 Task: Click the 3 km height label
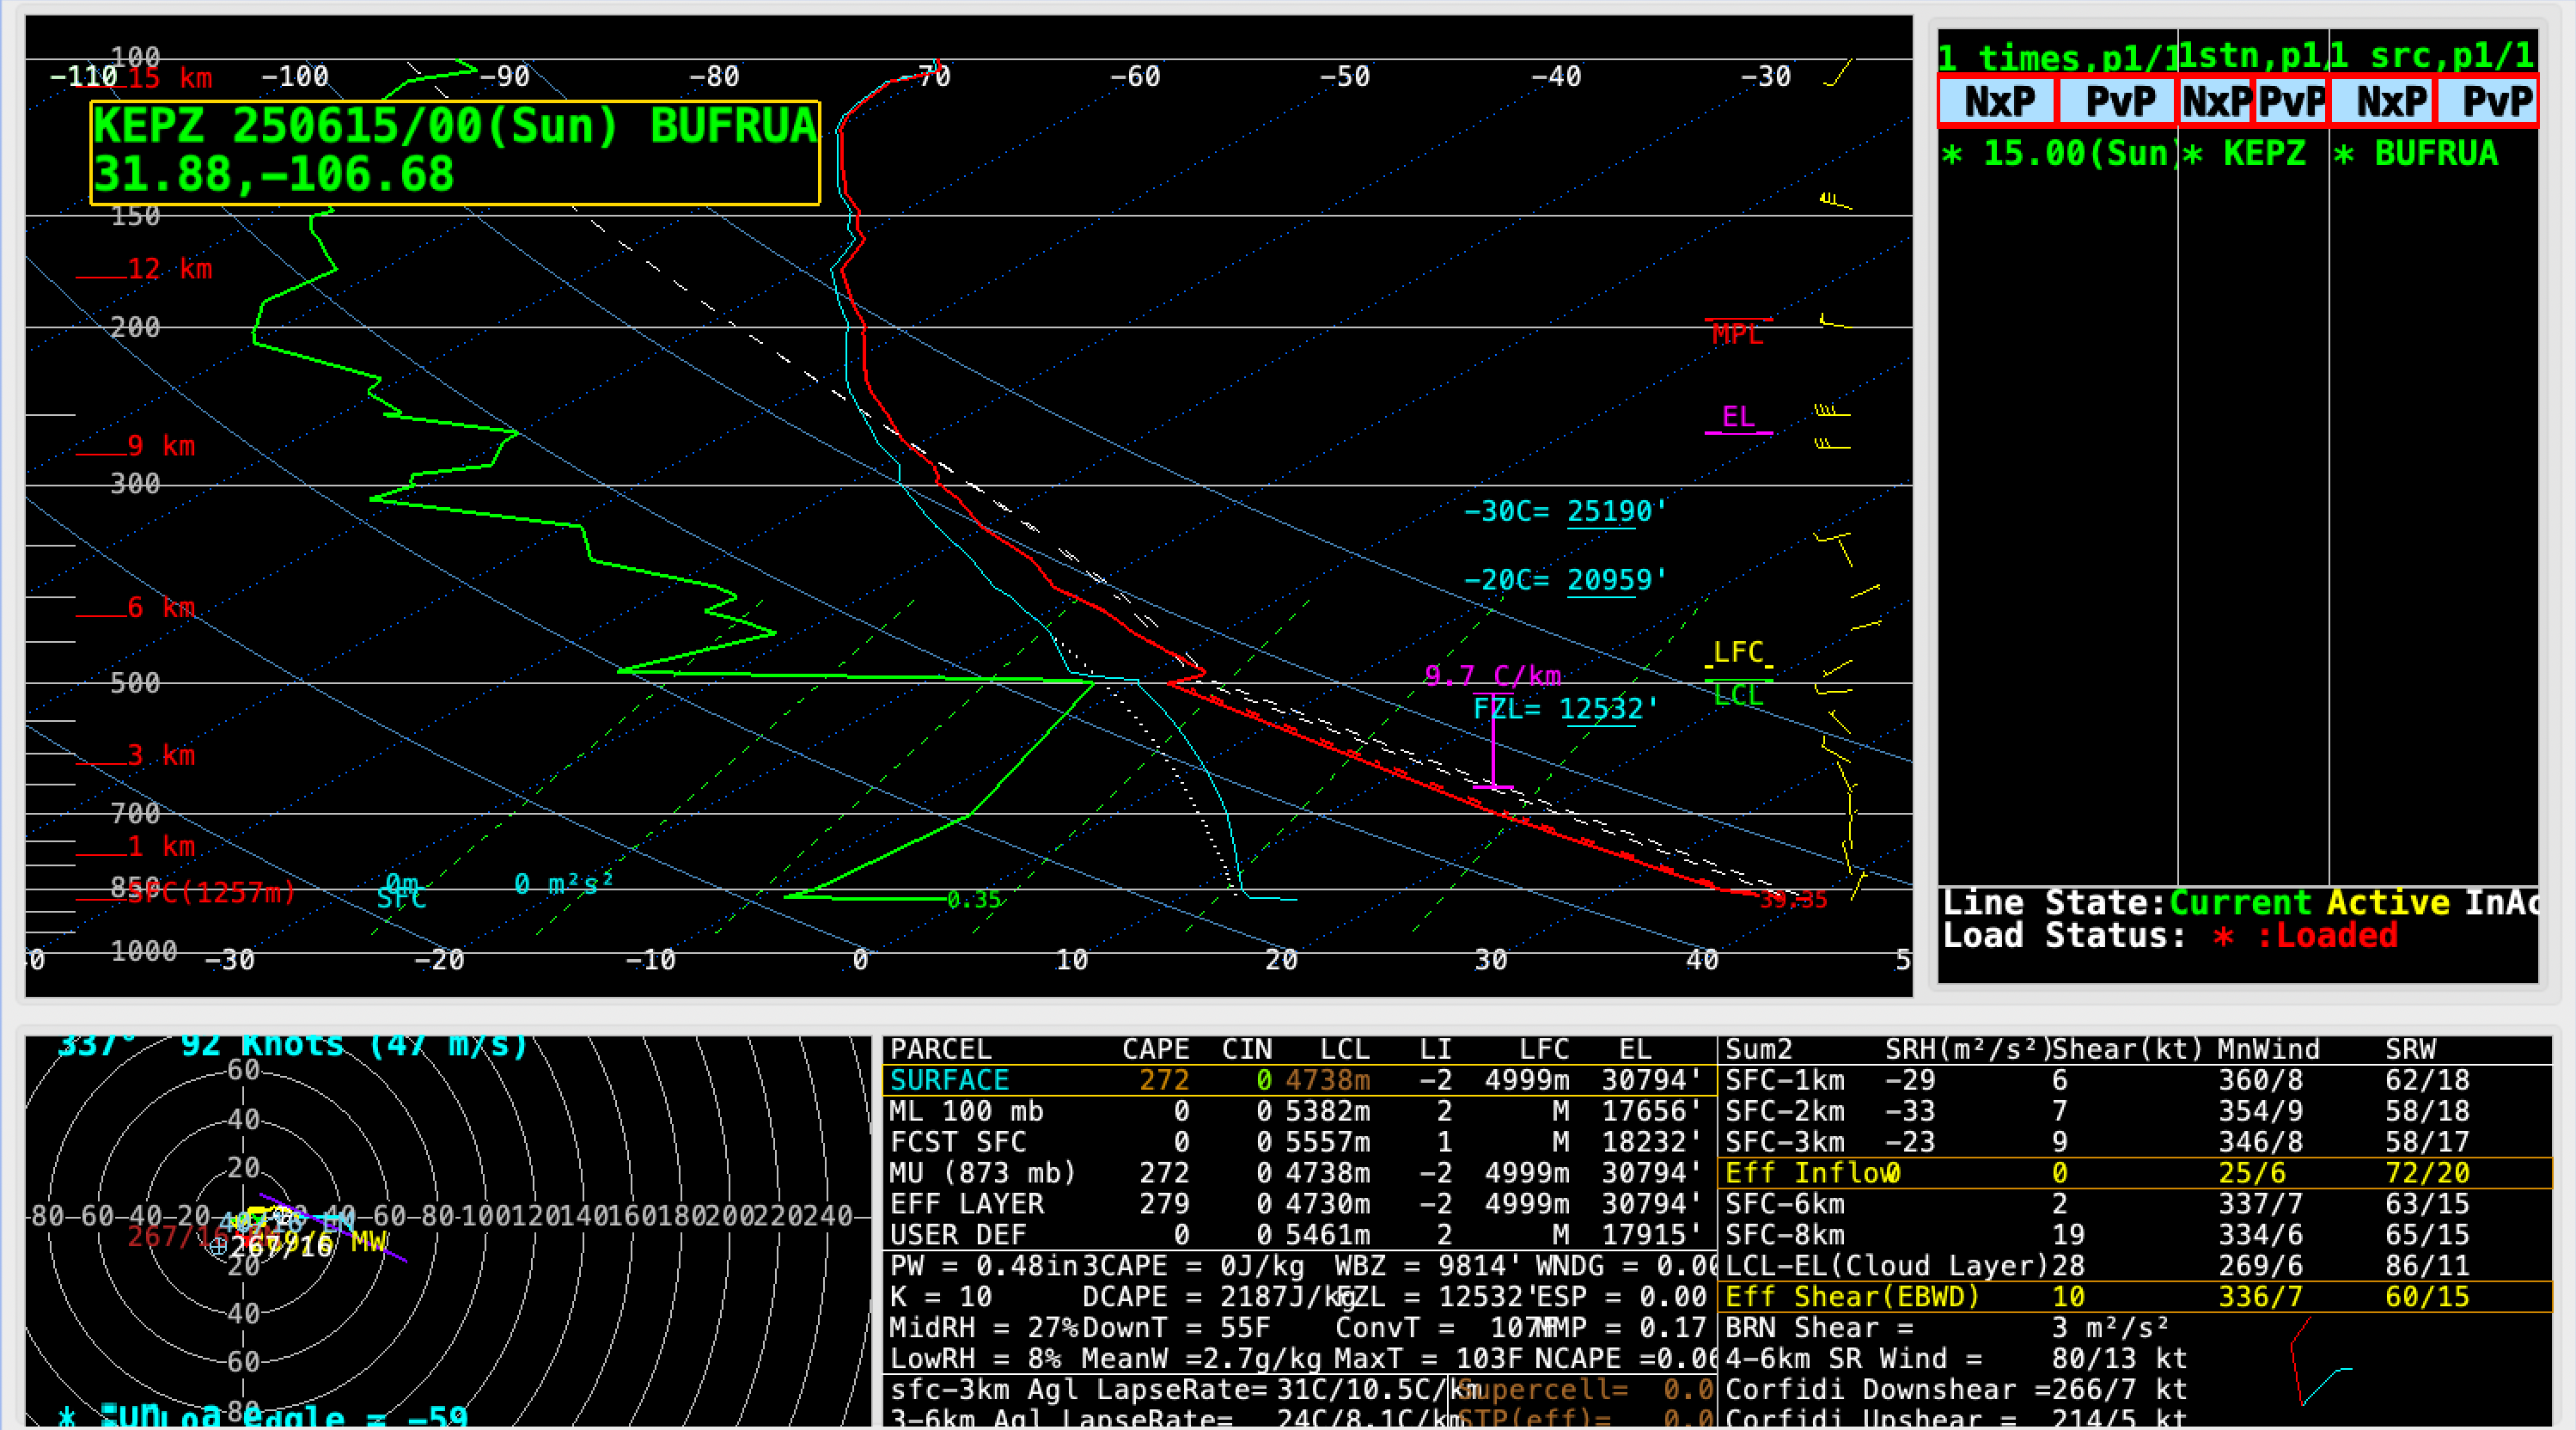(x=161, y=755)
